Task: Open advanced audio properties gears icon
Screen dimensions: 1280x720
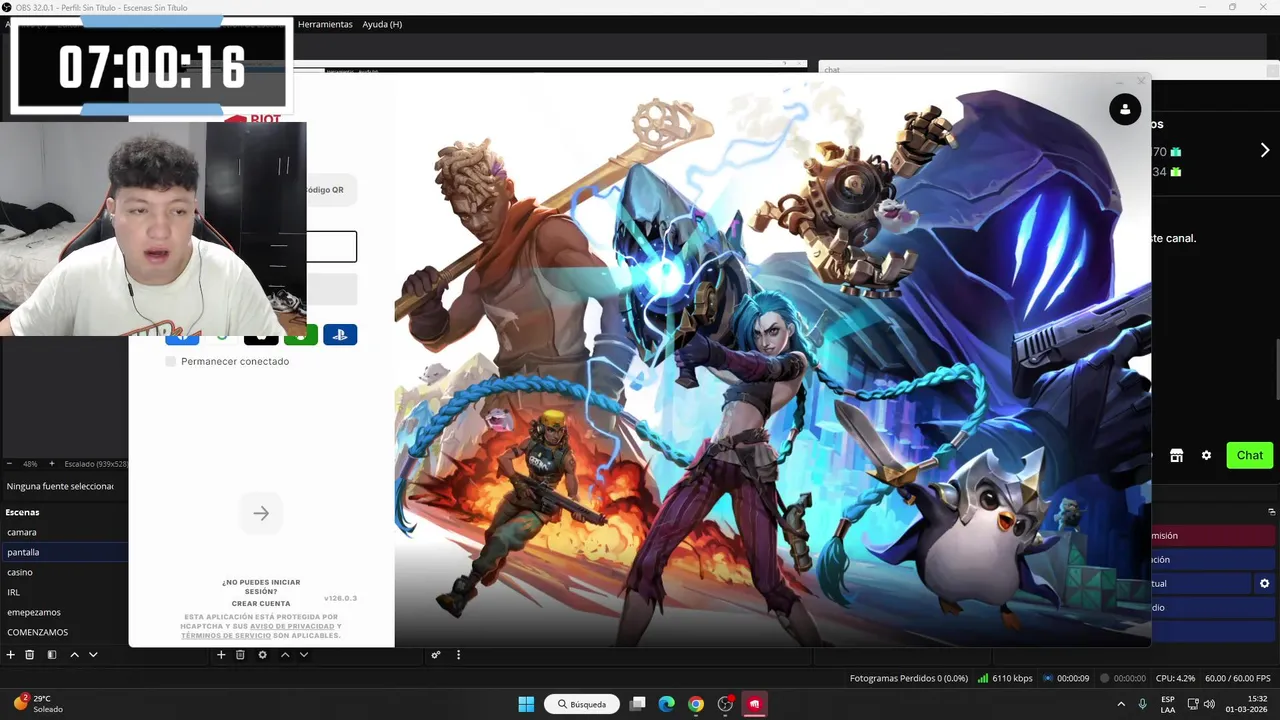Action: coord(436,655)
